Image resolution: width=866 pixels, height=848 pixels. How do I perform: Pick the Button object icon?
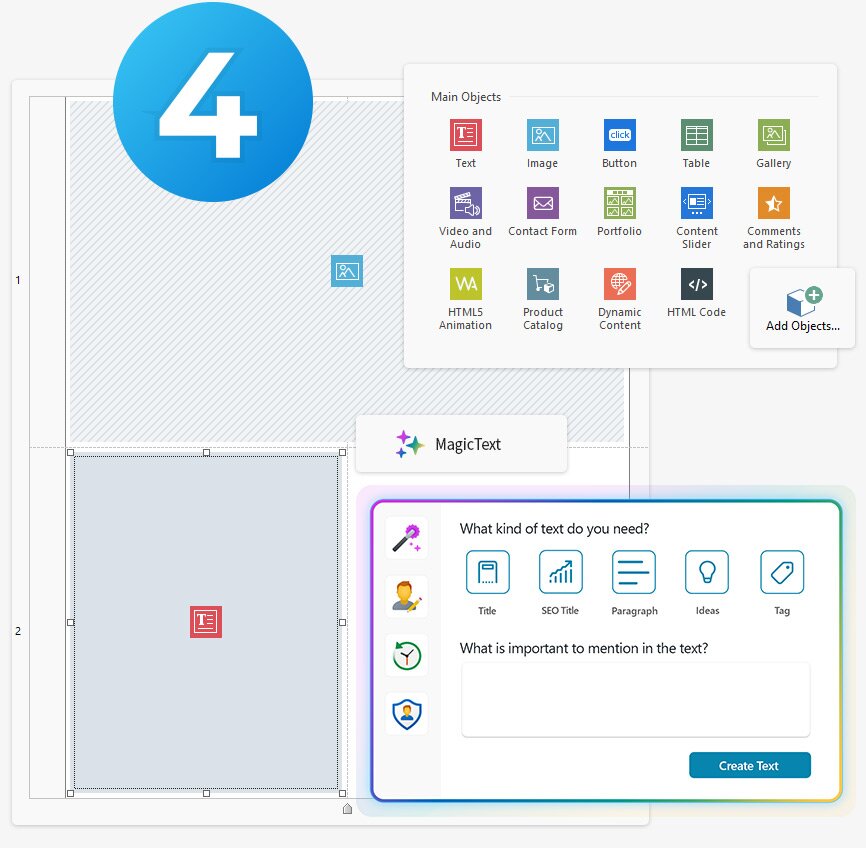pos(619,135)
